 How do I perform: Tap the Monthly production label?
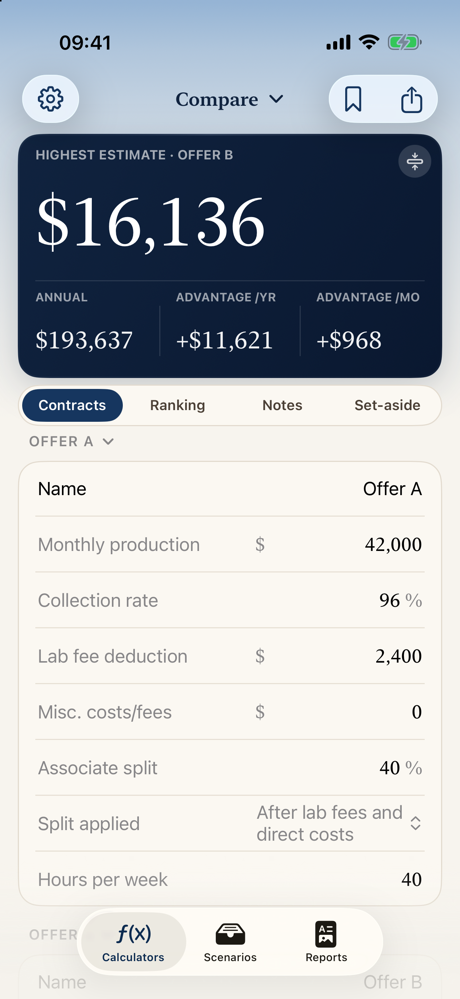pos(119,545)
